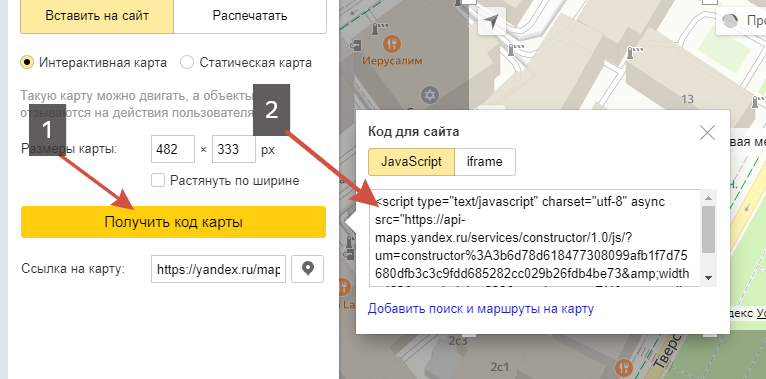
Task: Click the Иерусалим label on the map
Action: pos(392,61)
